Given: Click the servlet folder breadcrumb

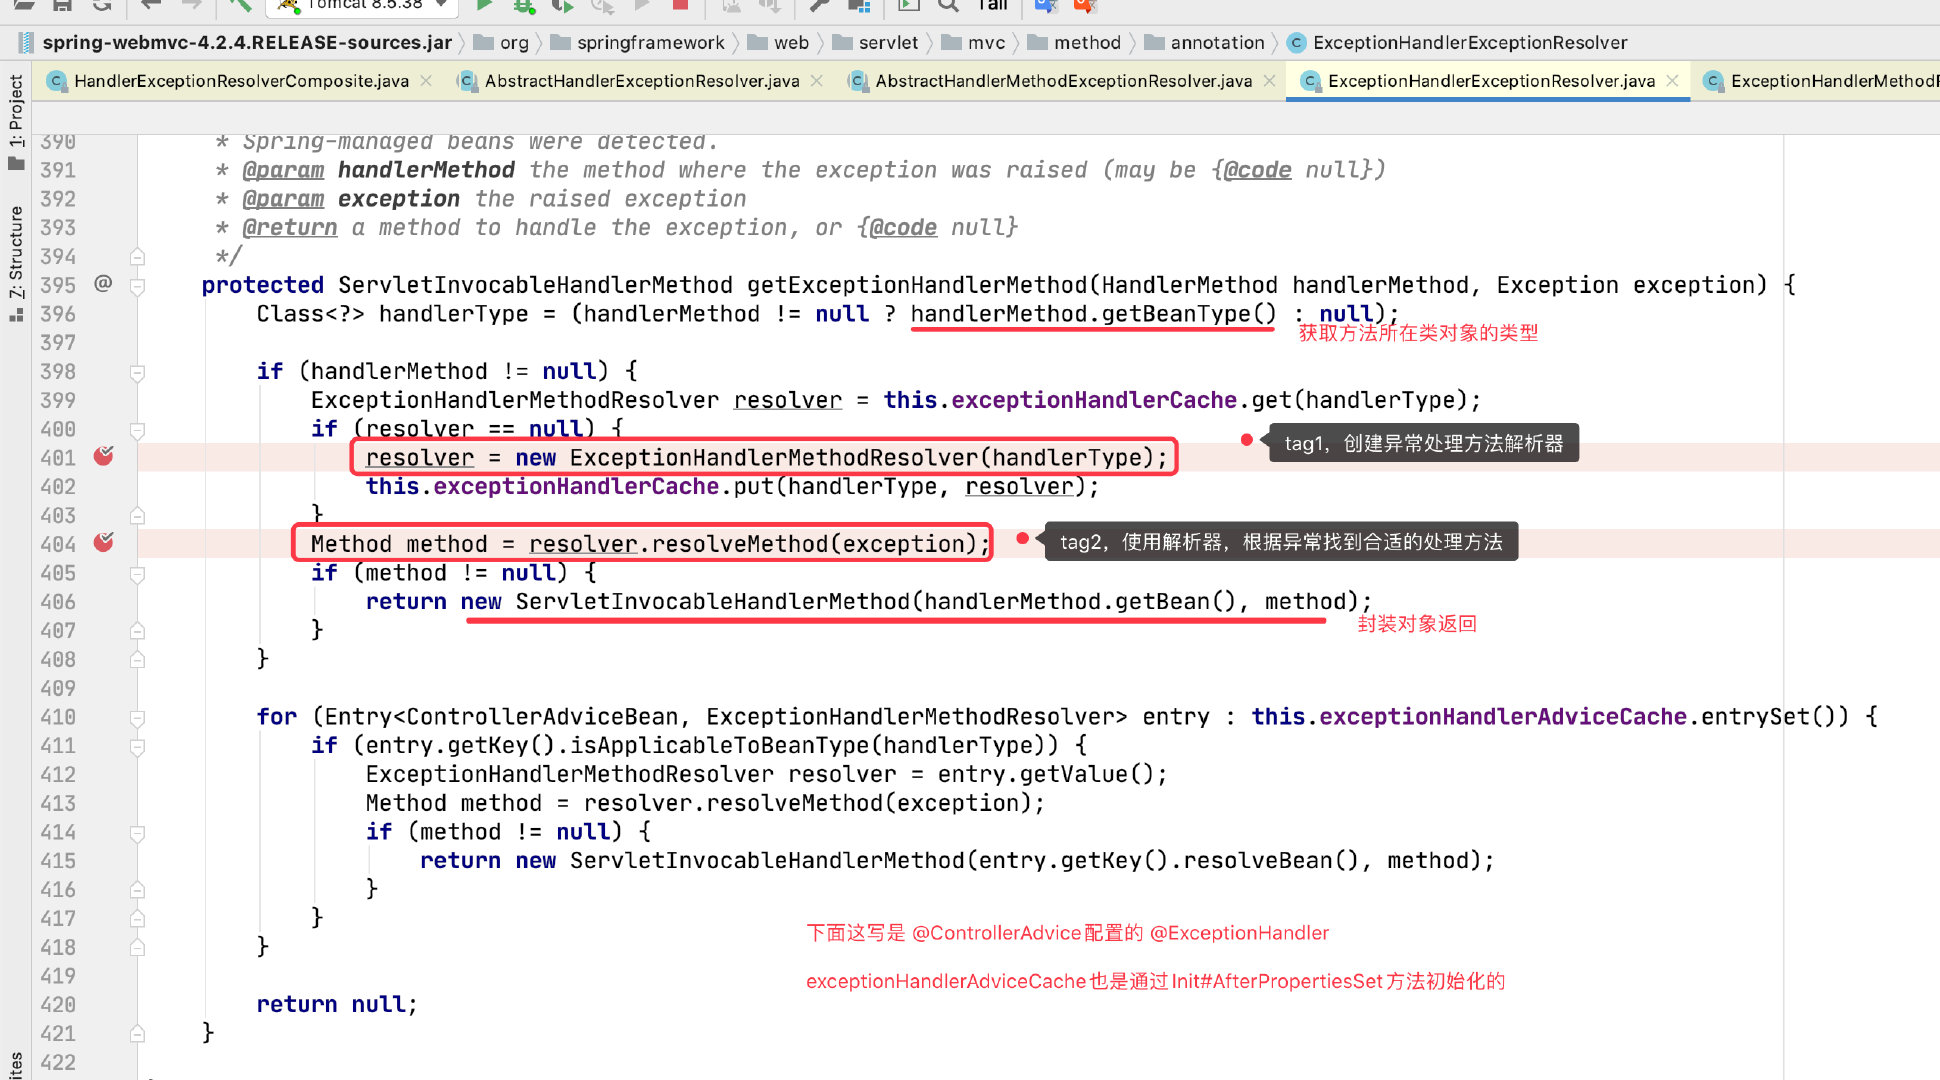Looking at the screenshot, I should (876, 42).
